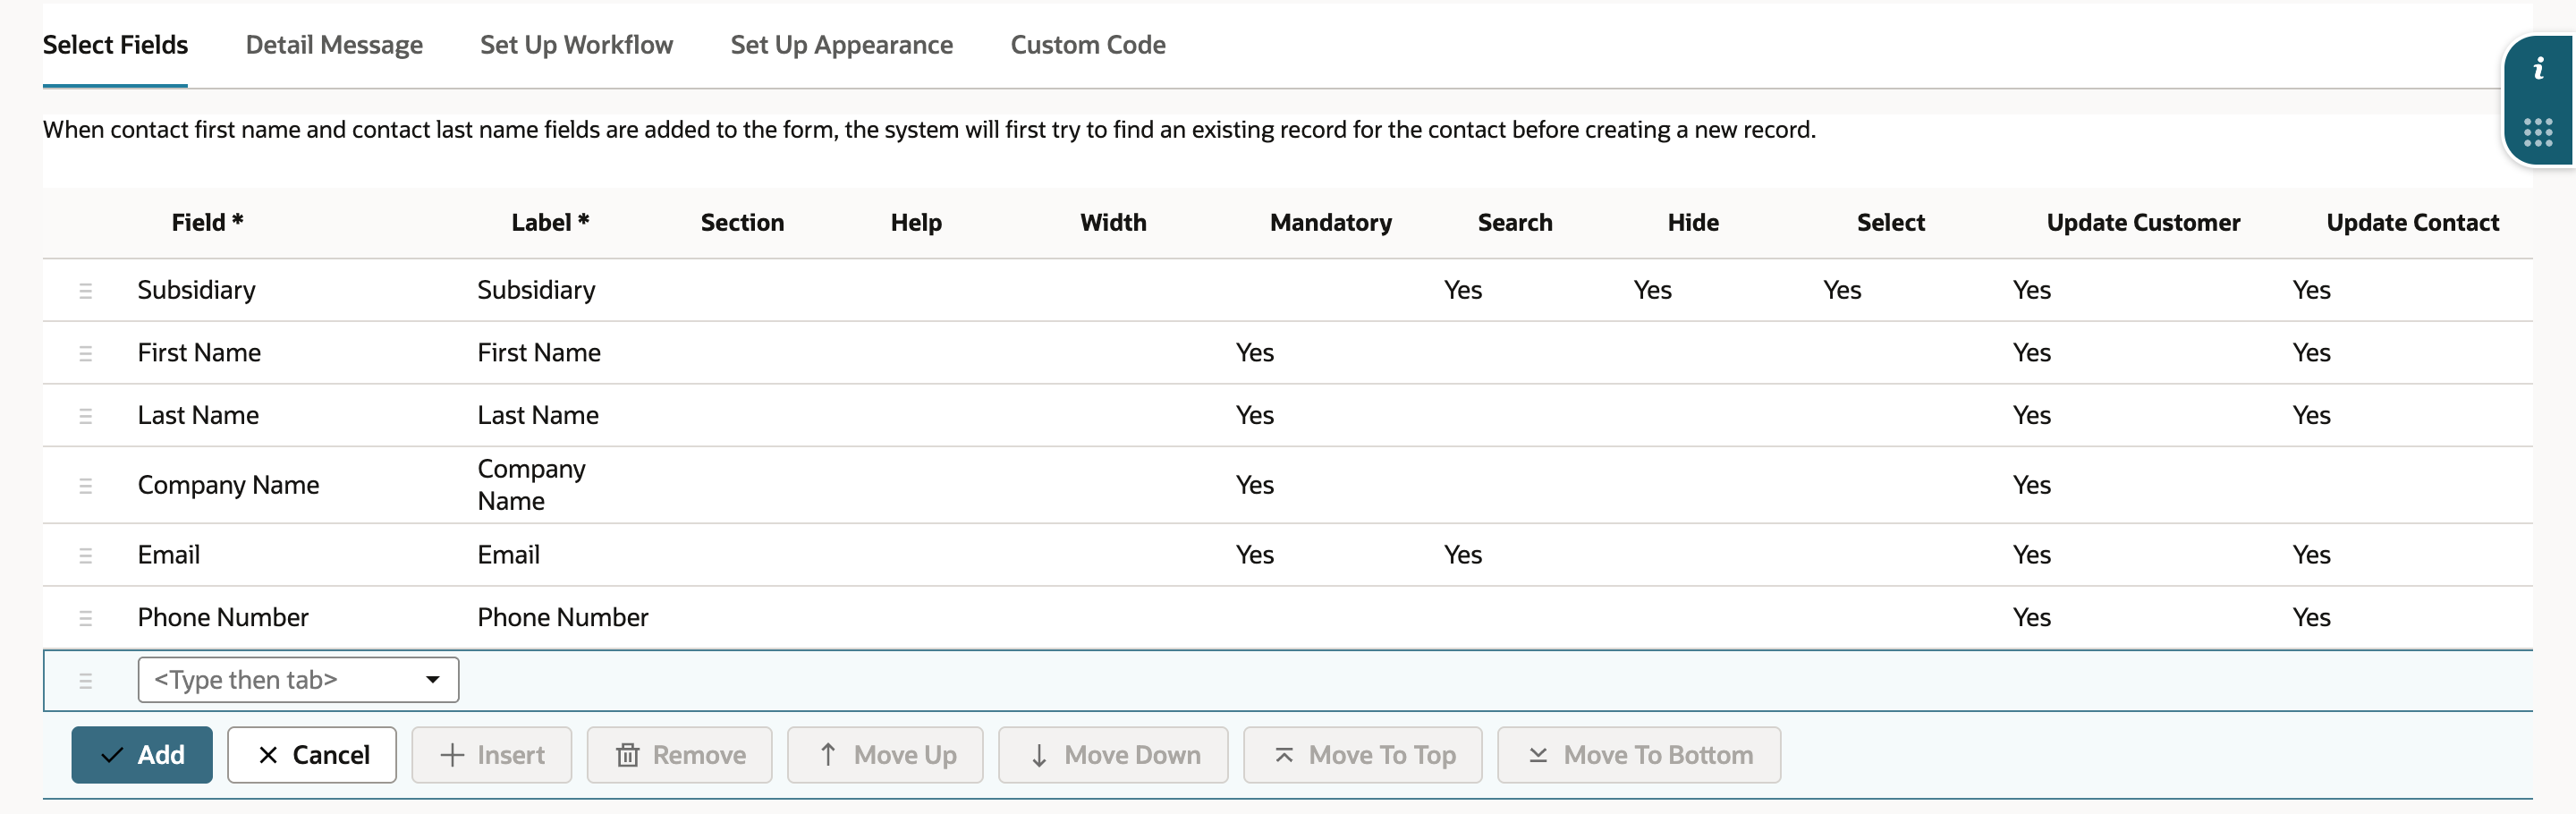Grab the Email row drag handle
The width and height of the screenshot is (2576, 814).
[x=85, y=555]
